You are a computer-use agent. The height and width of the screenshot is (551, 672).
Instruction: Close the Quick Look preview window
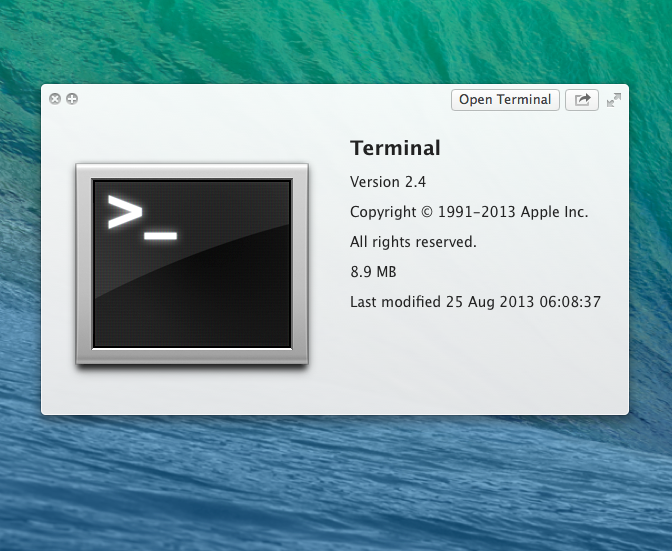coord(55,99)
